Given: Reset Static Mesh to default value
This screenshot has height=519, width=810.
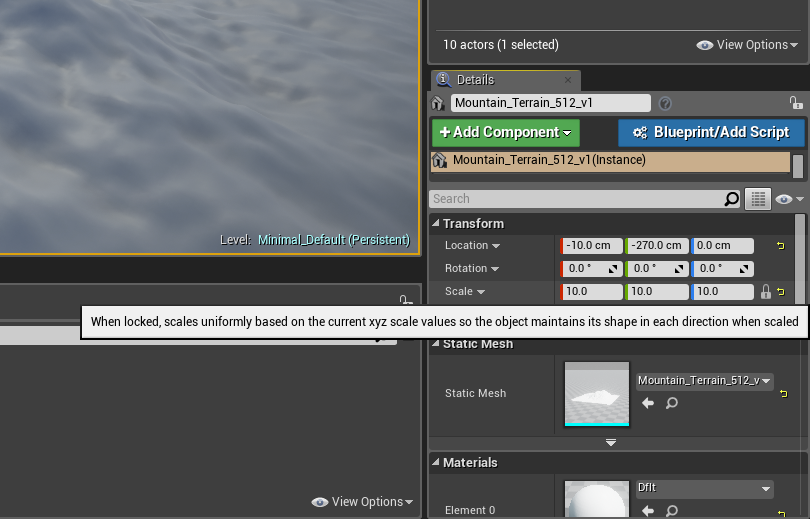Looking at the screenshot, I should point(784,394).
